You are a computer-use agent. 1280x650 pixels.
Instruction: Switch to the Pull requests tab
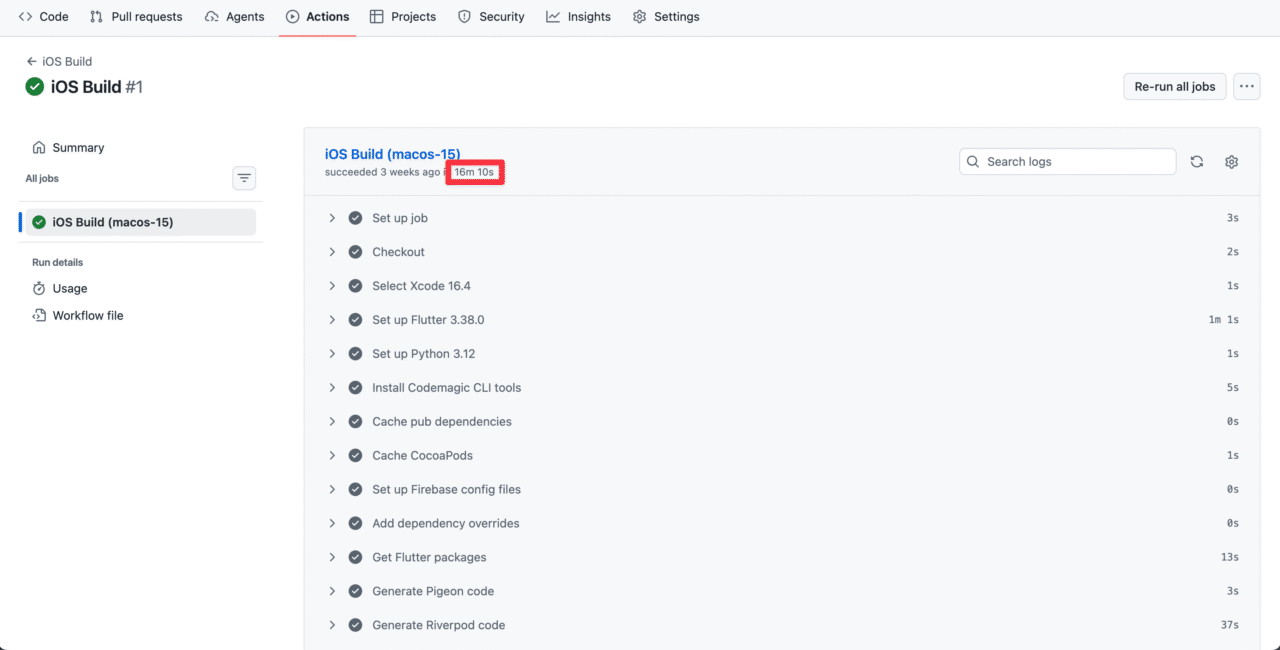coord(136,17)
